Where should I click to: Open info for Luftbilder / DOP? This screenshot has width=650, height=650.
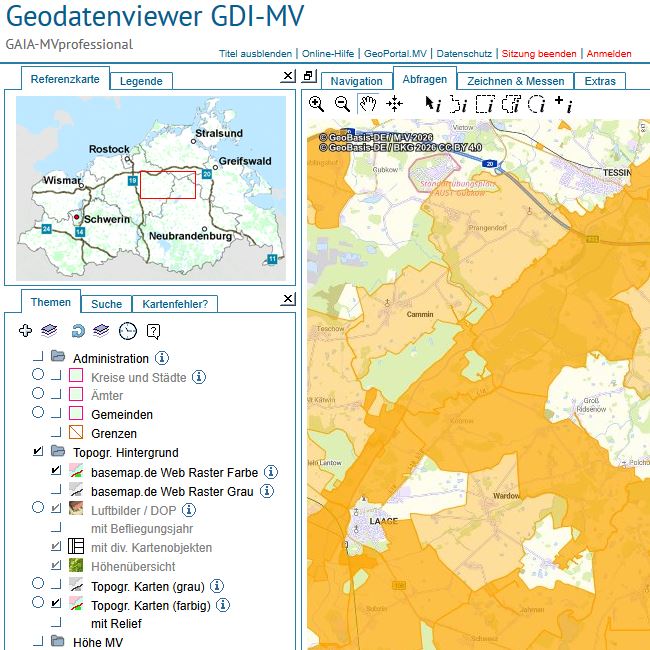(189, 510)
